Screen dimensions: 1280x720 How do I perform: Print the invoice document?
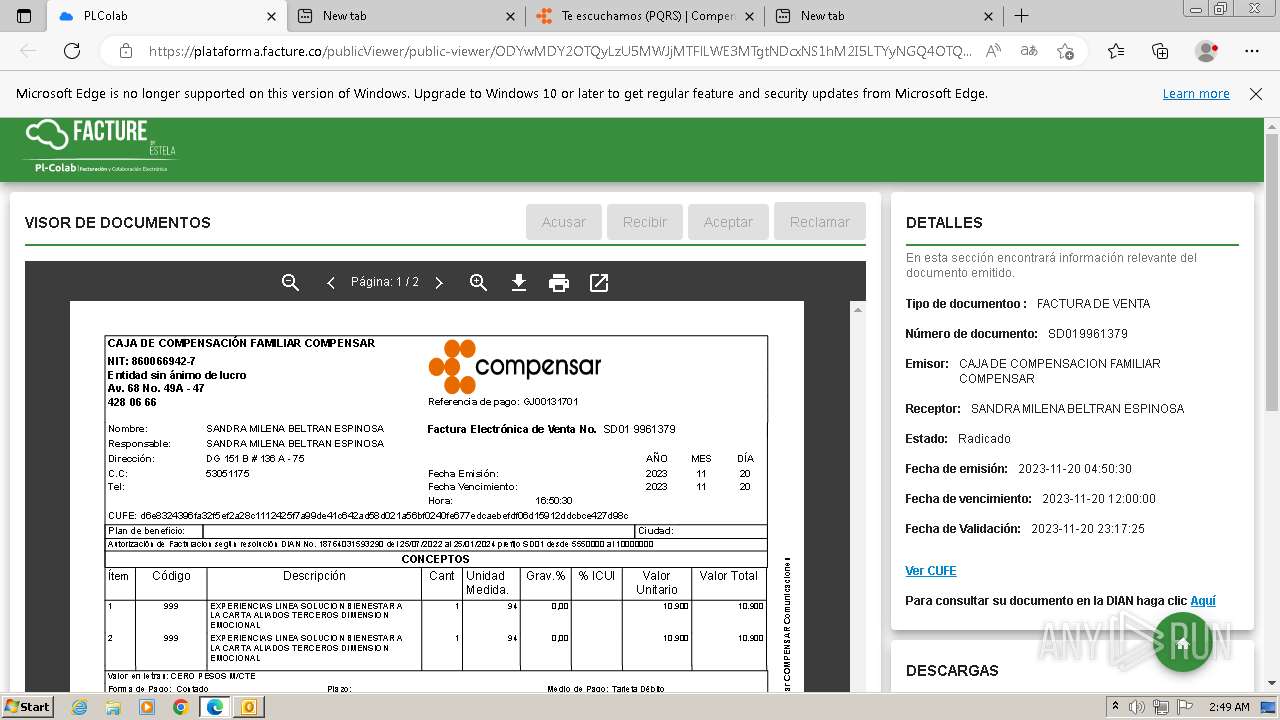click(559, 283)
